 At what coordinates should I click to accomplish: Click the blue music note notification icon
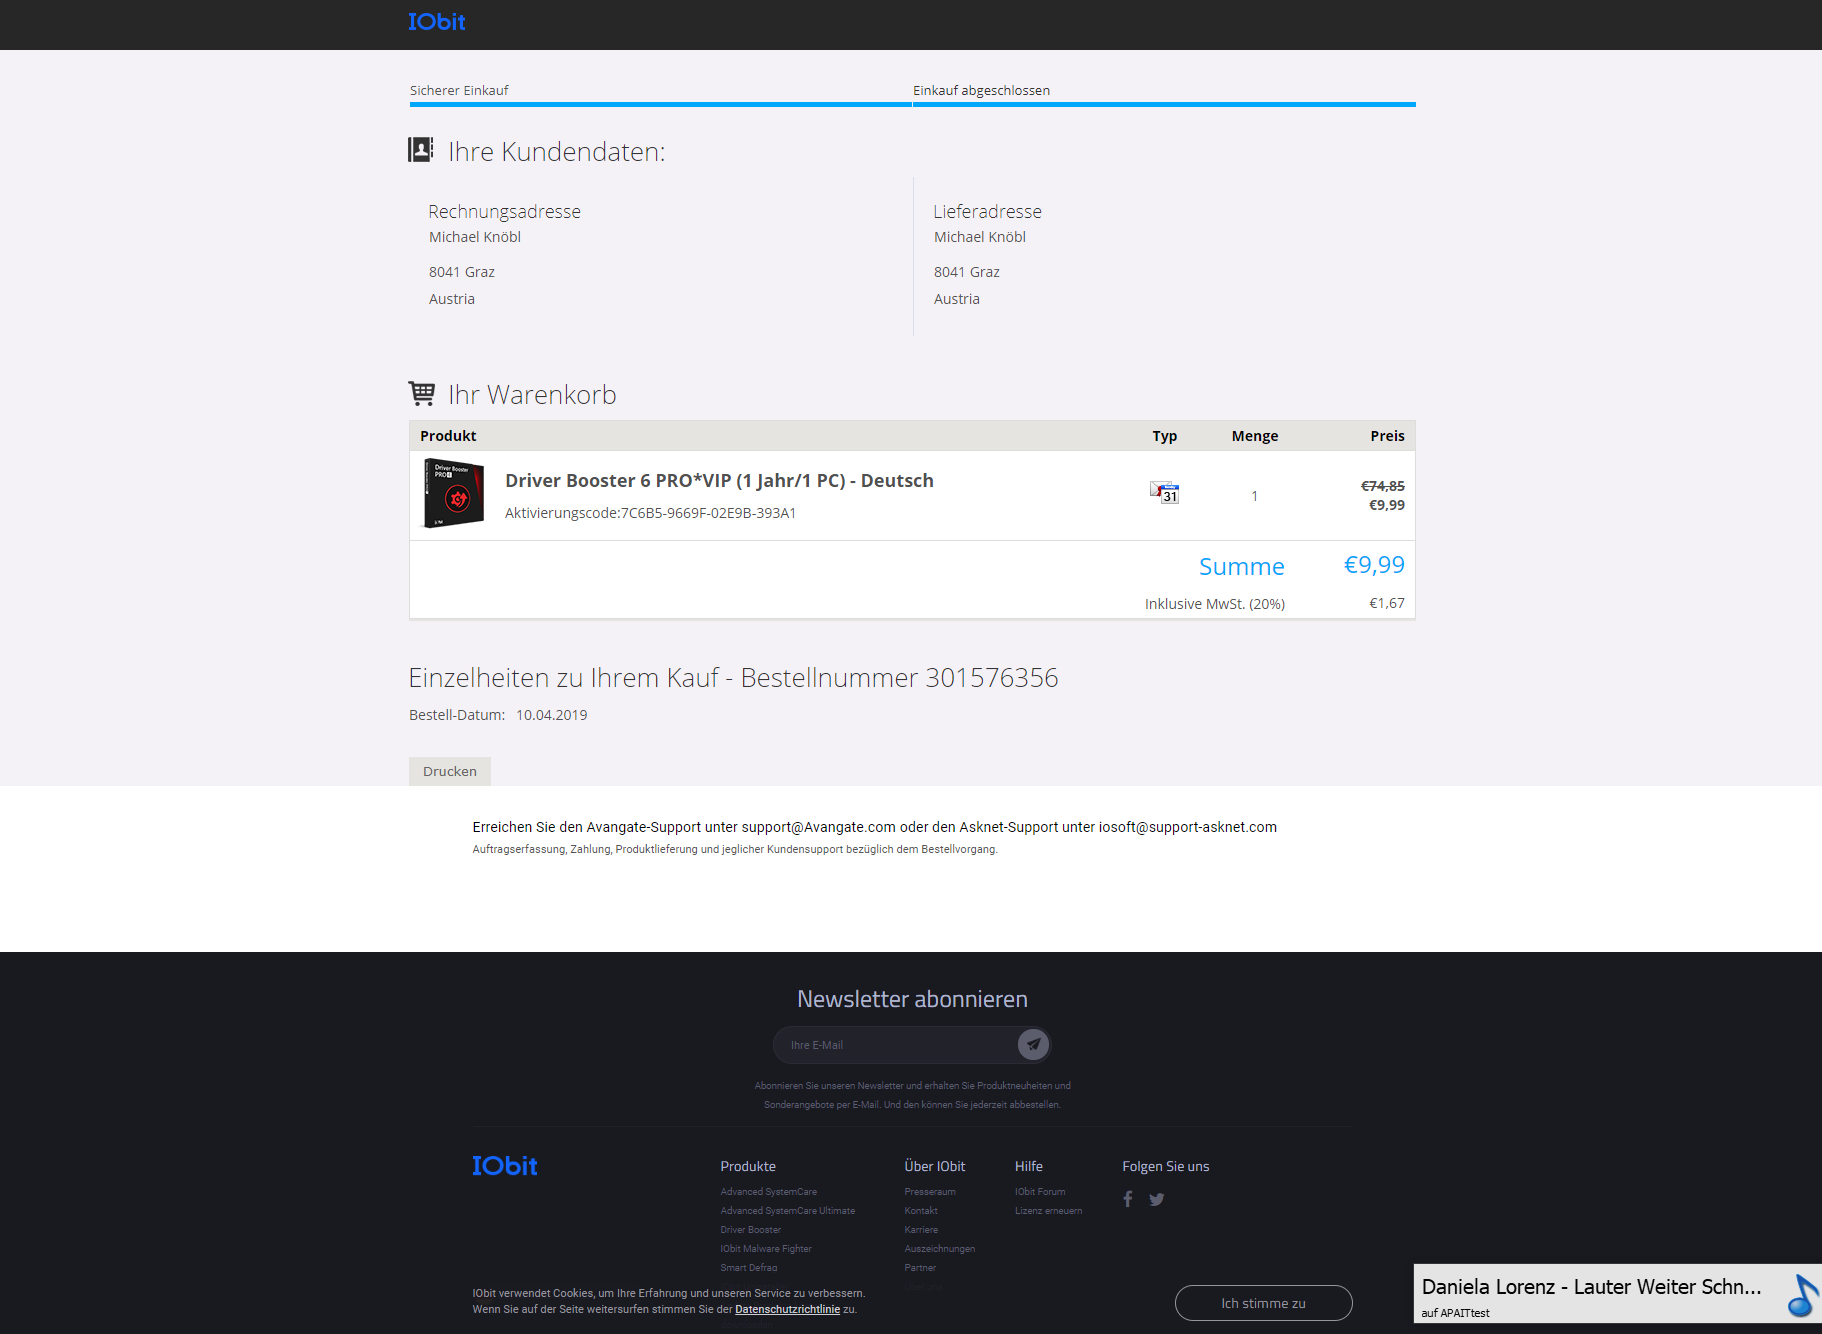1802,1295
